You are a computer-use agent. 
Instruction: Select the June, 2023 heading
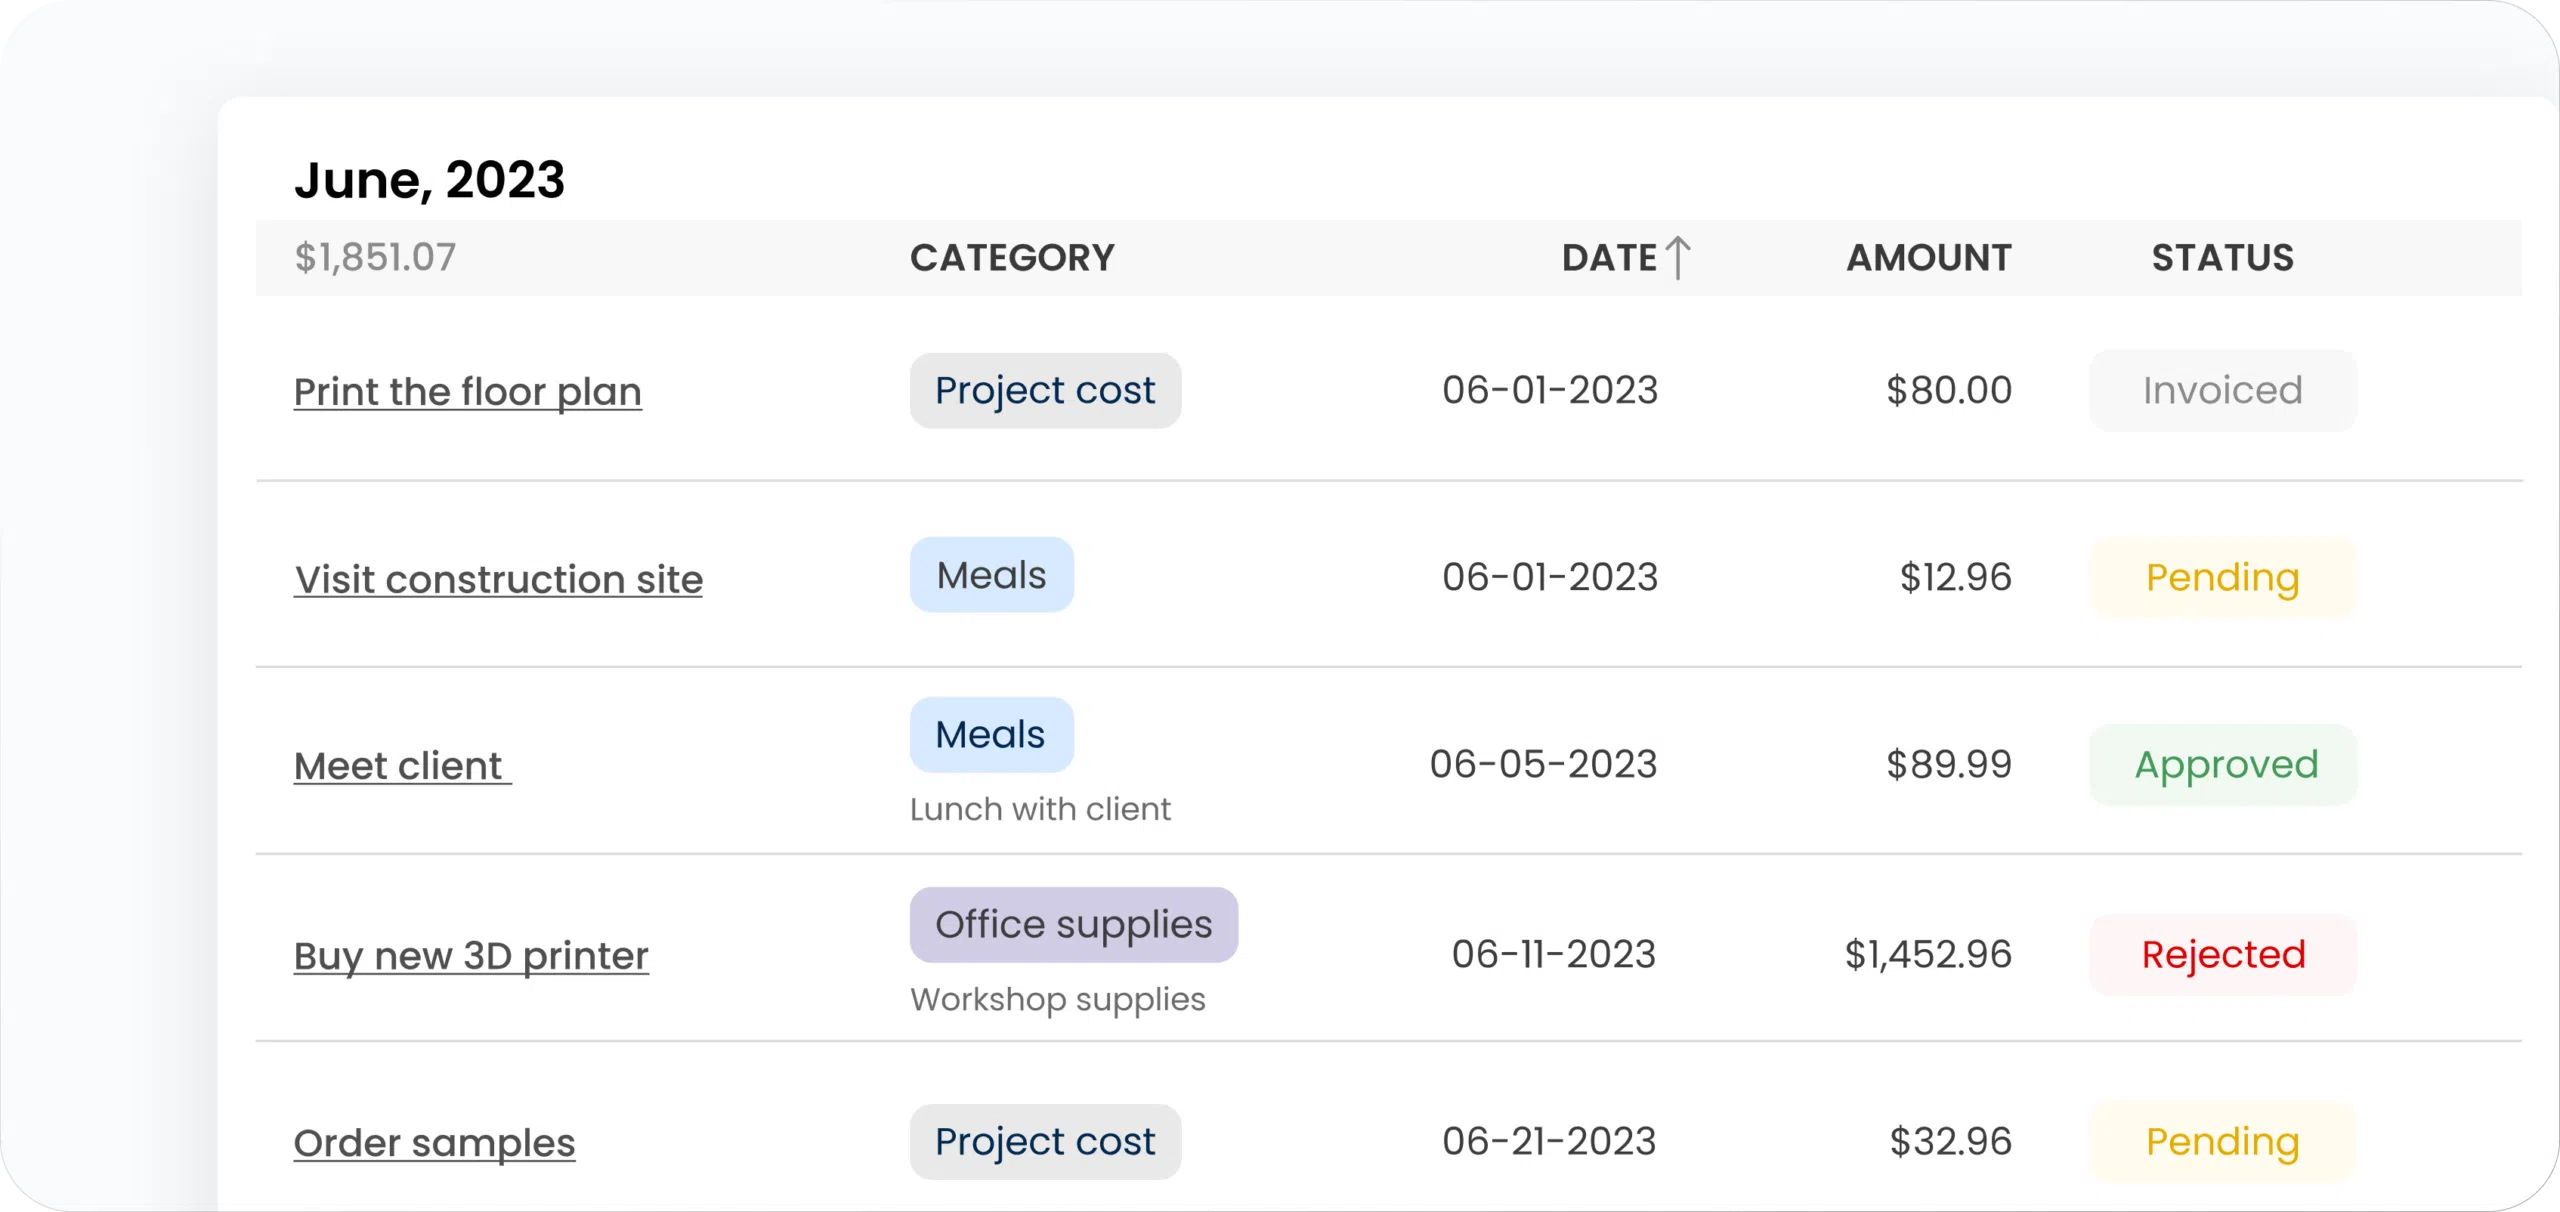click(x=430, y=181)
